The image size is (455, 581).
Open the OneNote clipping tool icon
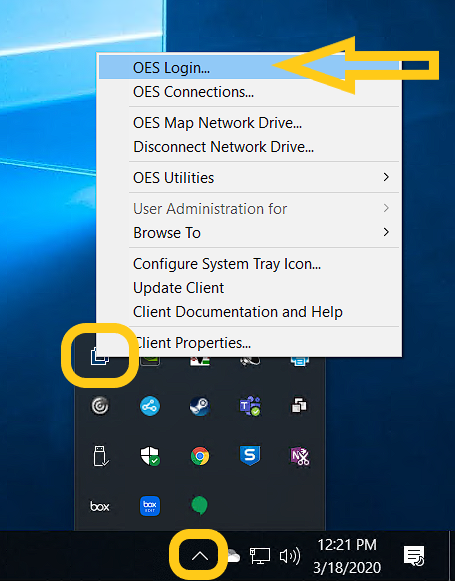pos(300,456)
